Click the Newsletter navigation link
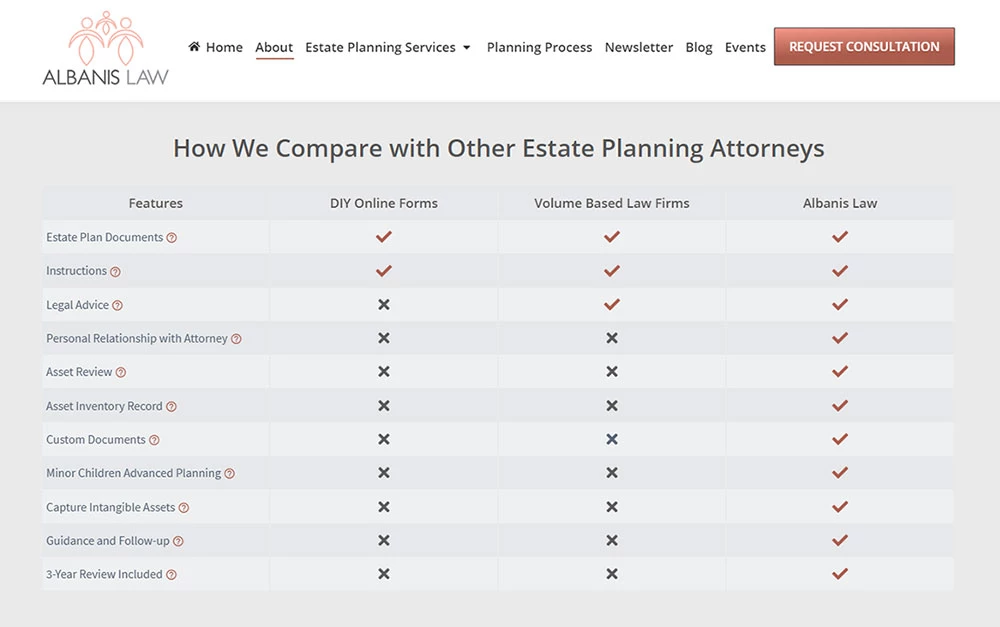 (x=639, y=47)
